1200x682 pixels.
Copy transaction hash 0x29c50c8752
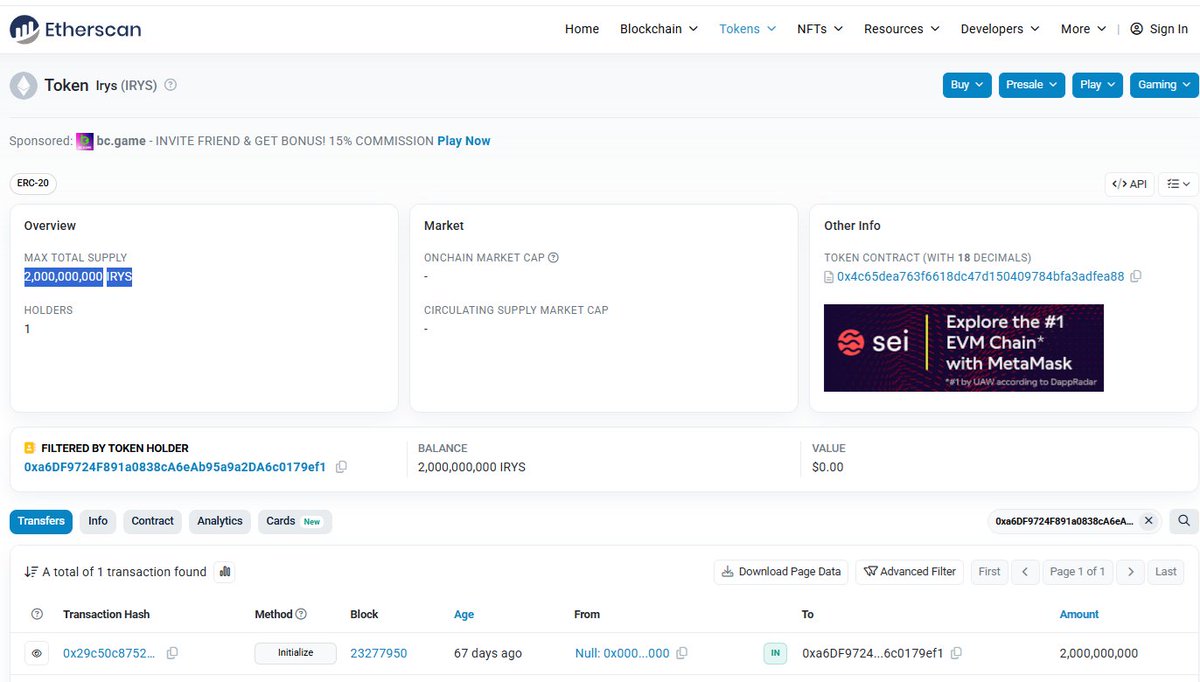pyautogui.click(x=172, y=653)
